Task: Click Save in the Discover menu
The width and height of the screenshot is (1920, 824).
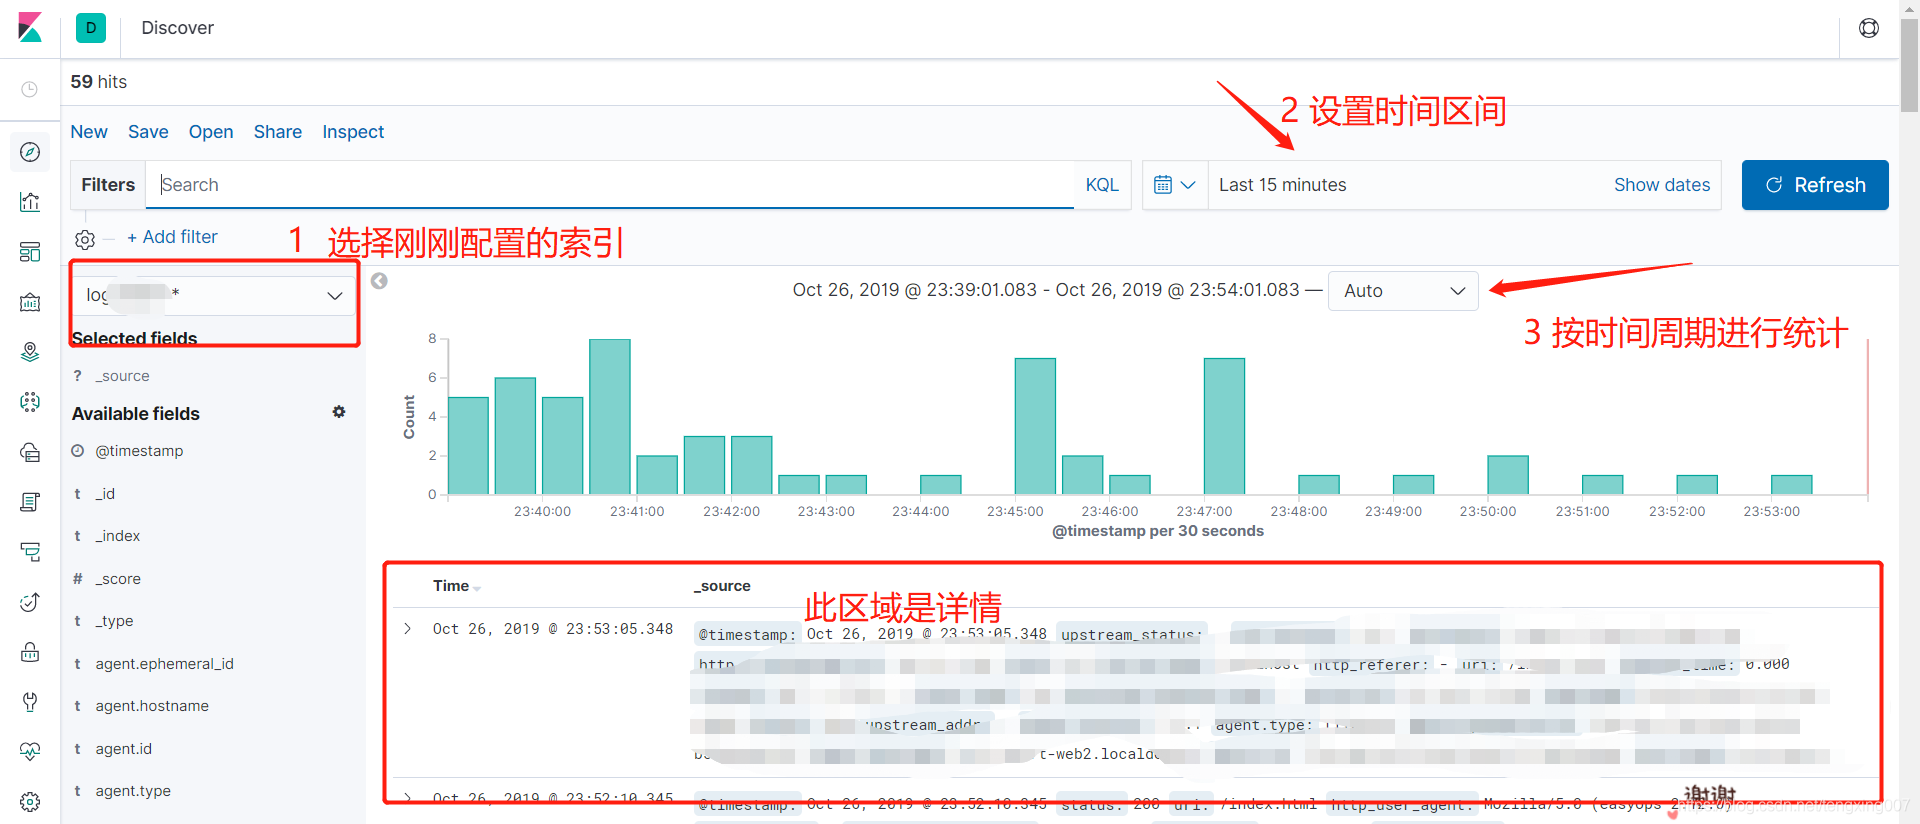Action: (x=148, y=132)
